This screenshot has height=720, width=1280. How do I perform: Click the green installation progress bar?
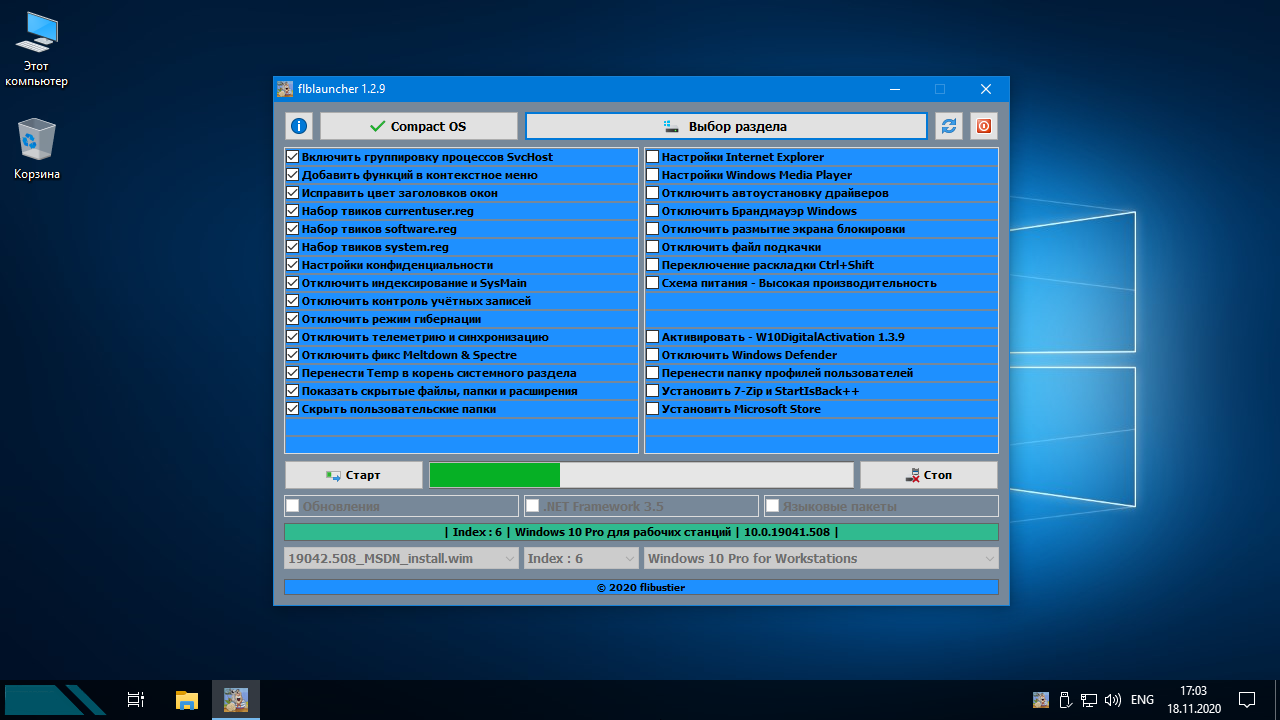641,475
